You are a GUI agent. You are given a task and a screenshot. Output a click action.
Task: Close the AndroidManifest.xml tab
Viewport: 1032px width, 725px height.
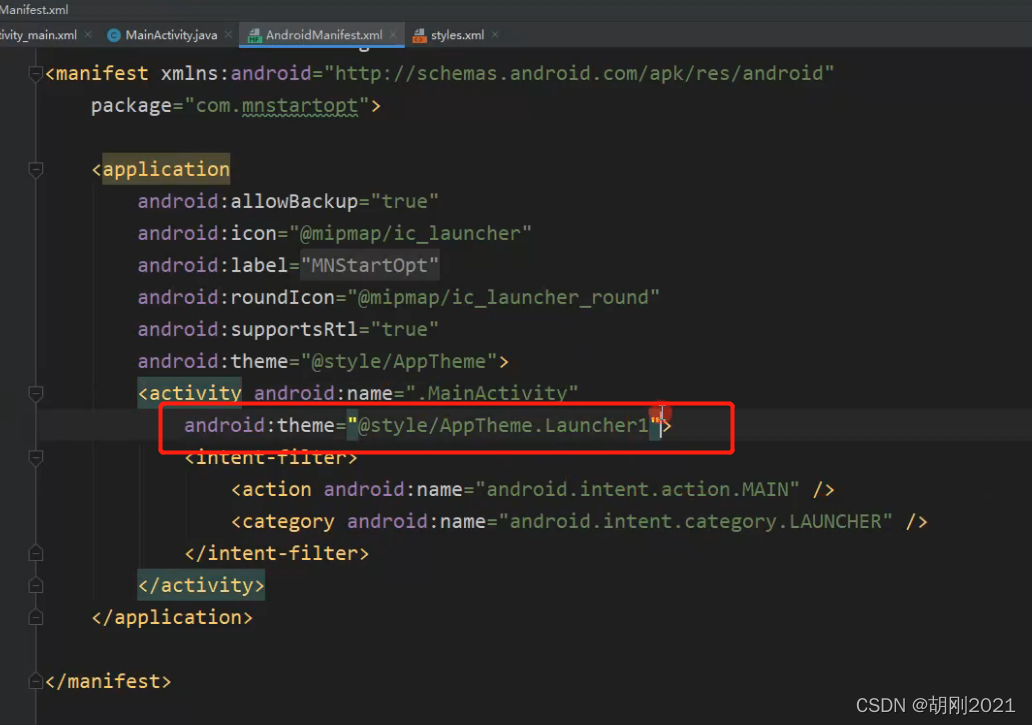click(x=393, y=35)
